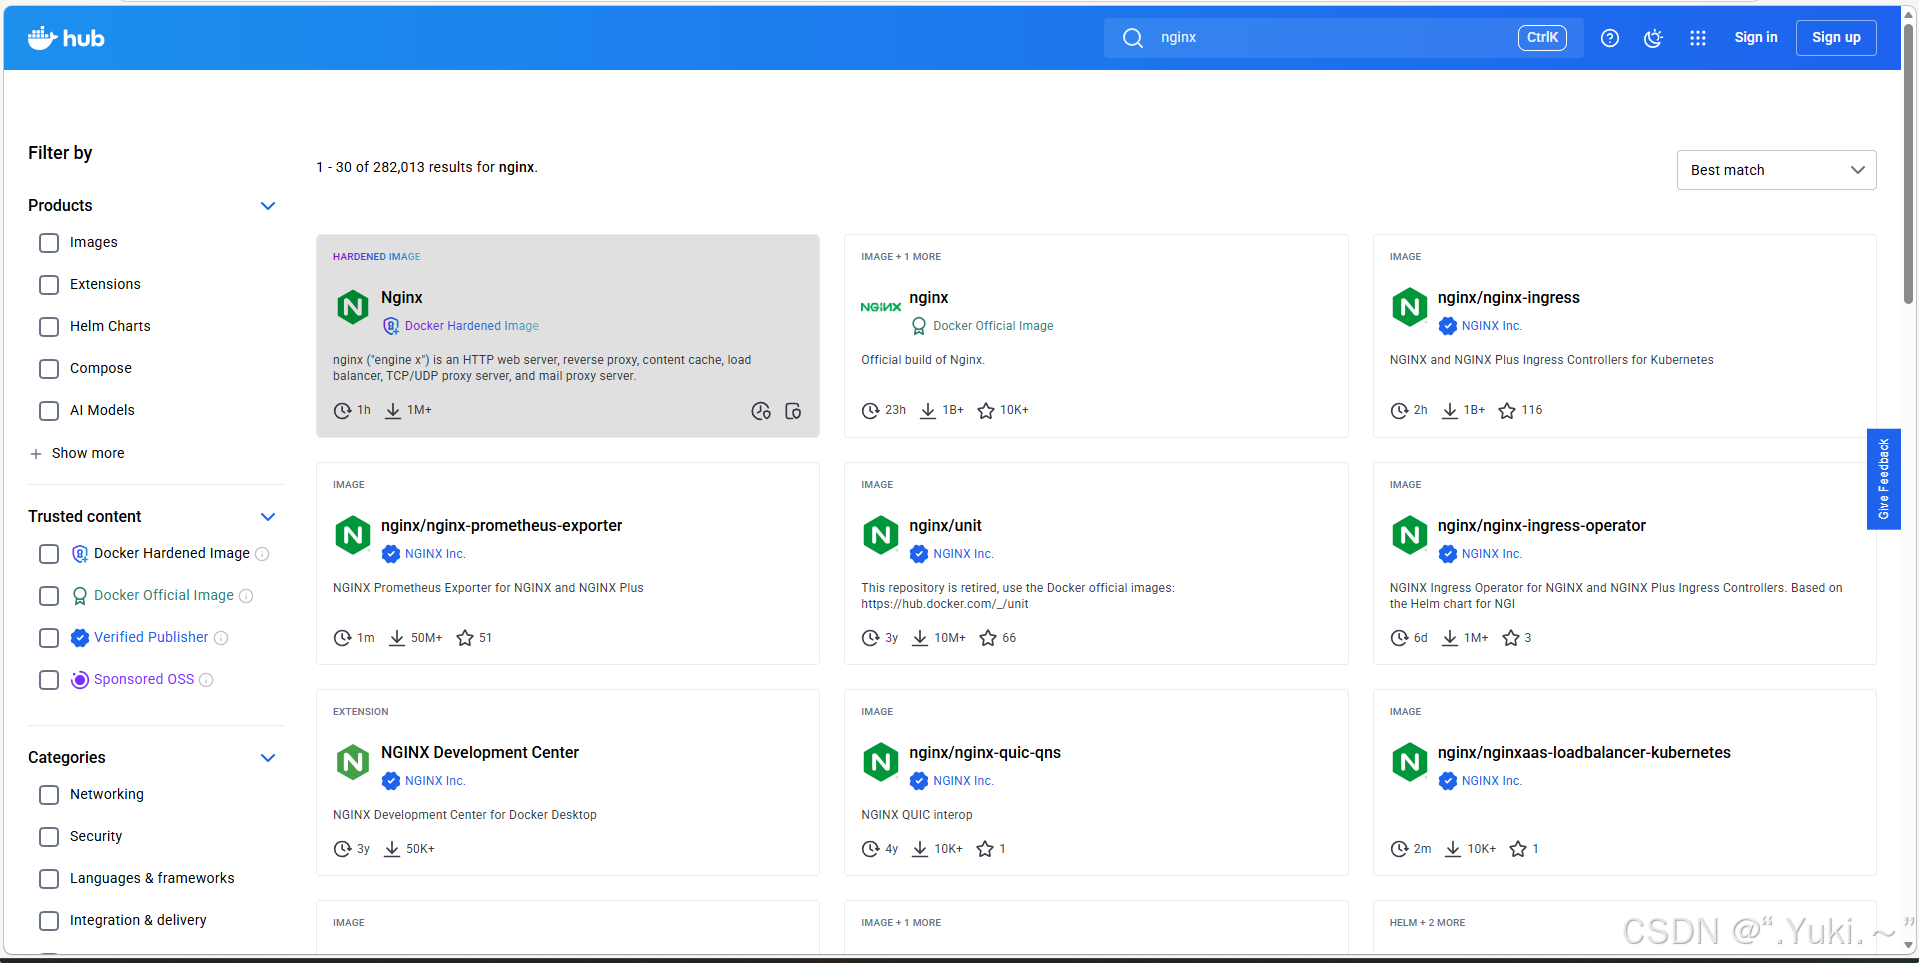1919x963 pixels.
Task: Click Docker Hardened Image info icon in filters
Action: pos(262,554)
